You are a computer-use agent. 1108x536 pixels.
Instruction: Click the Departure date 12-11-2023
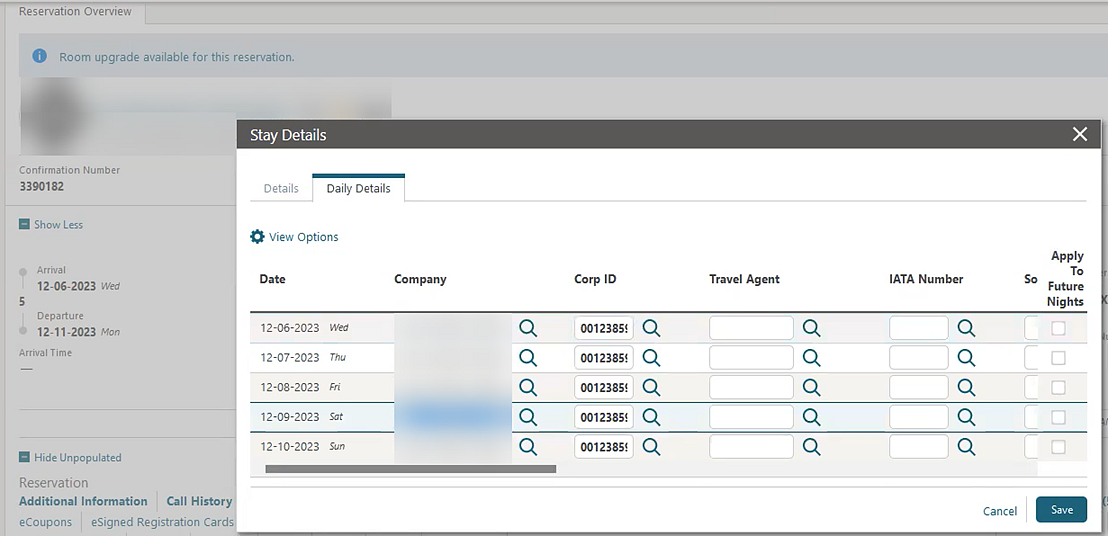click(x=66, y=331)
